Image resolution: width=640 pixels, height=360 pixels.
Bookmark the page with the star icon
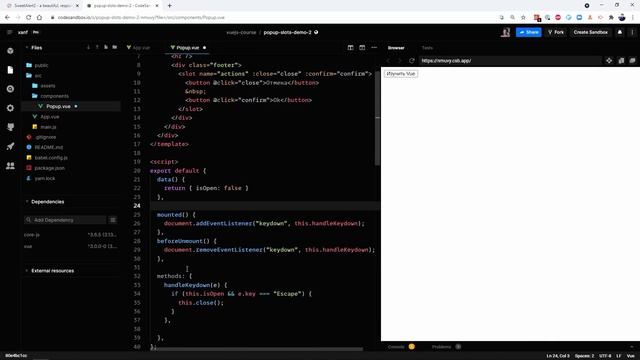523,18
